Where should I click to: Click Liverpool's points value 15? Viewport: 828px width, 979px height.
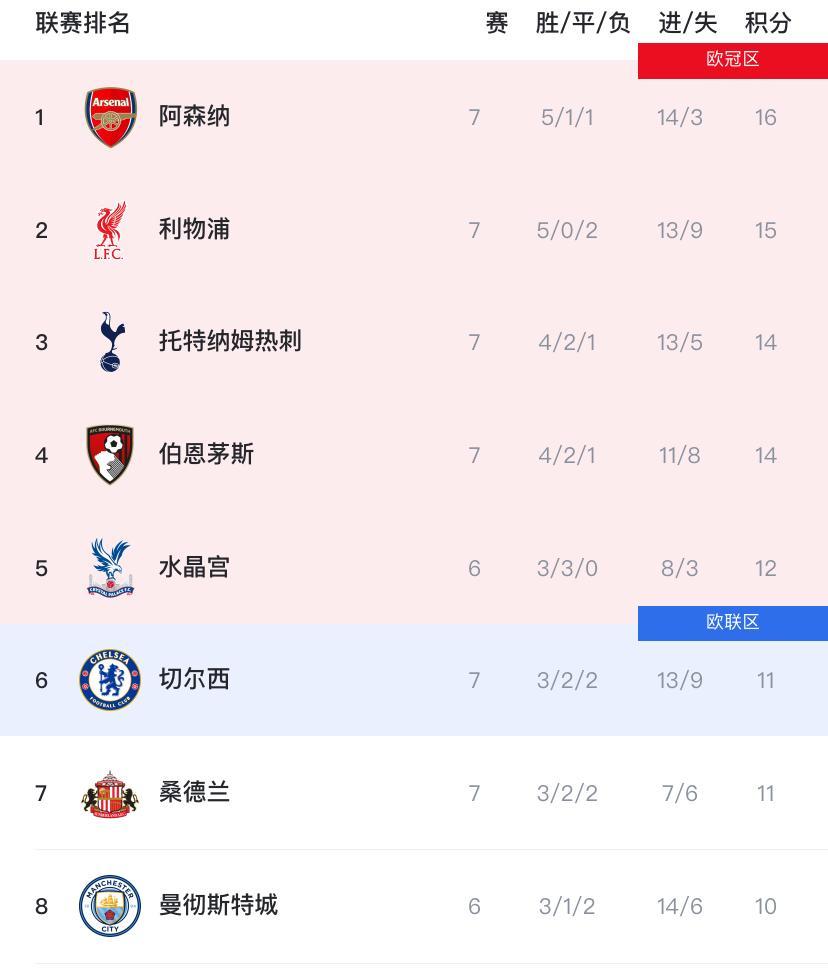point(765,229)
